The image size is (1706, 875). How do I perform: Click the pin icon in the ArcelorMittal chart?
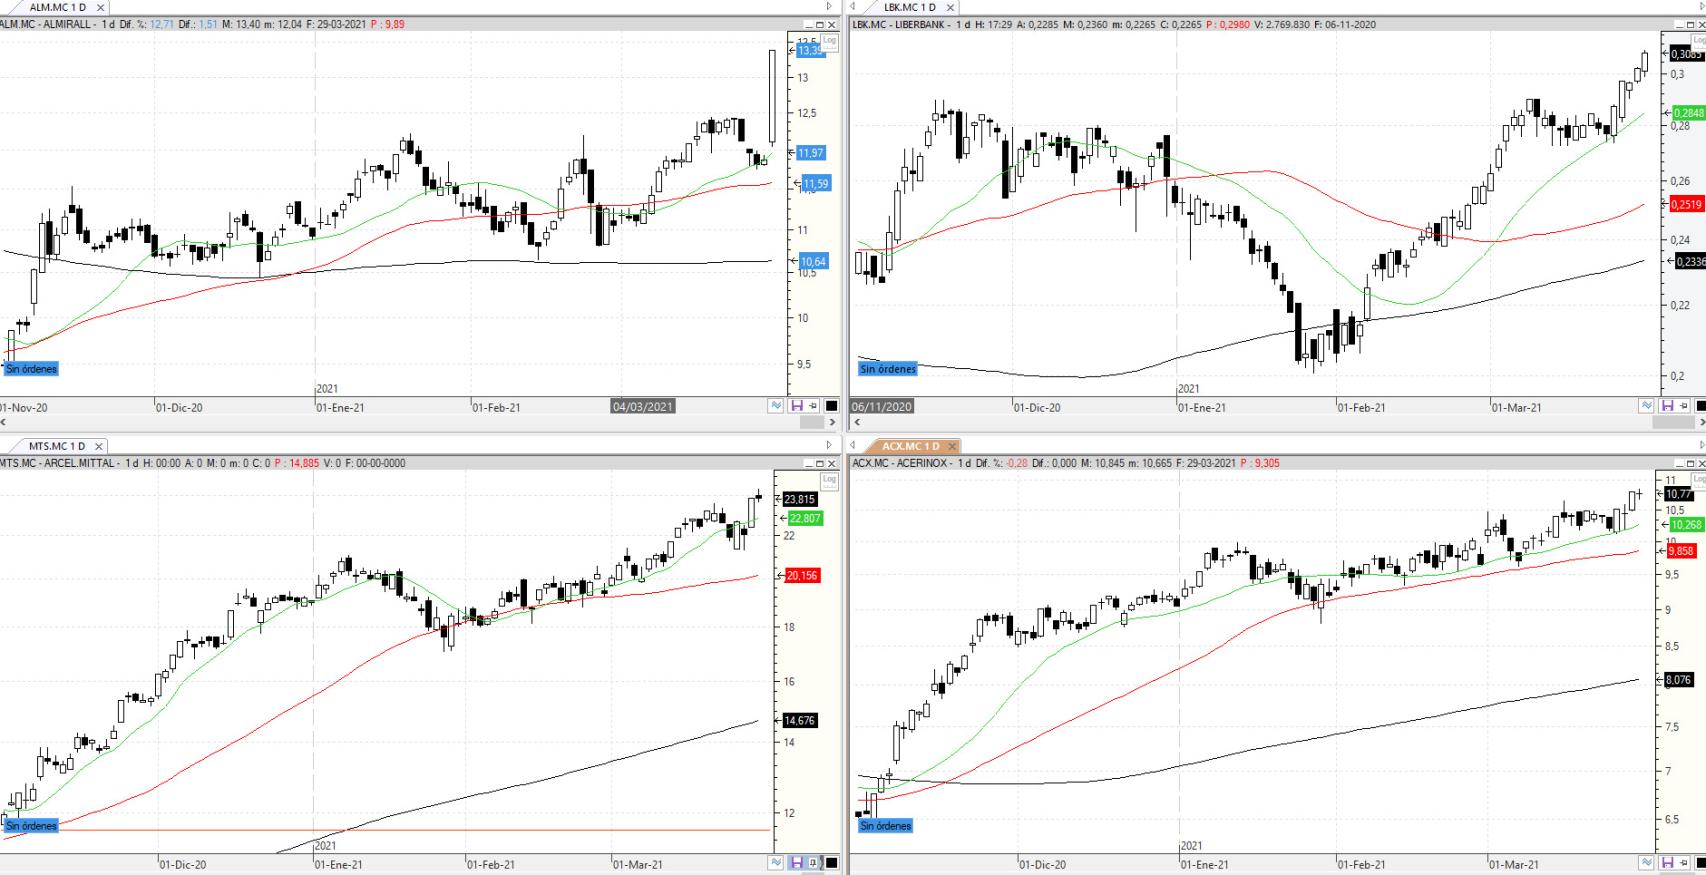click(x=814, y=863)
